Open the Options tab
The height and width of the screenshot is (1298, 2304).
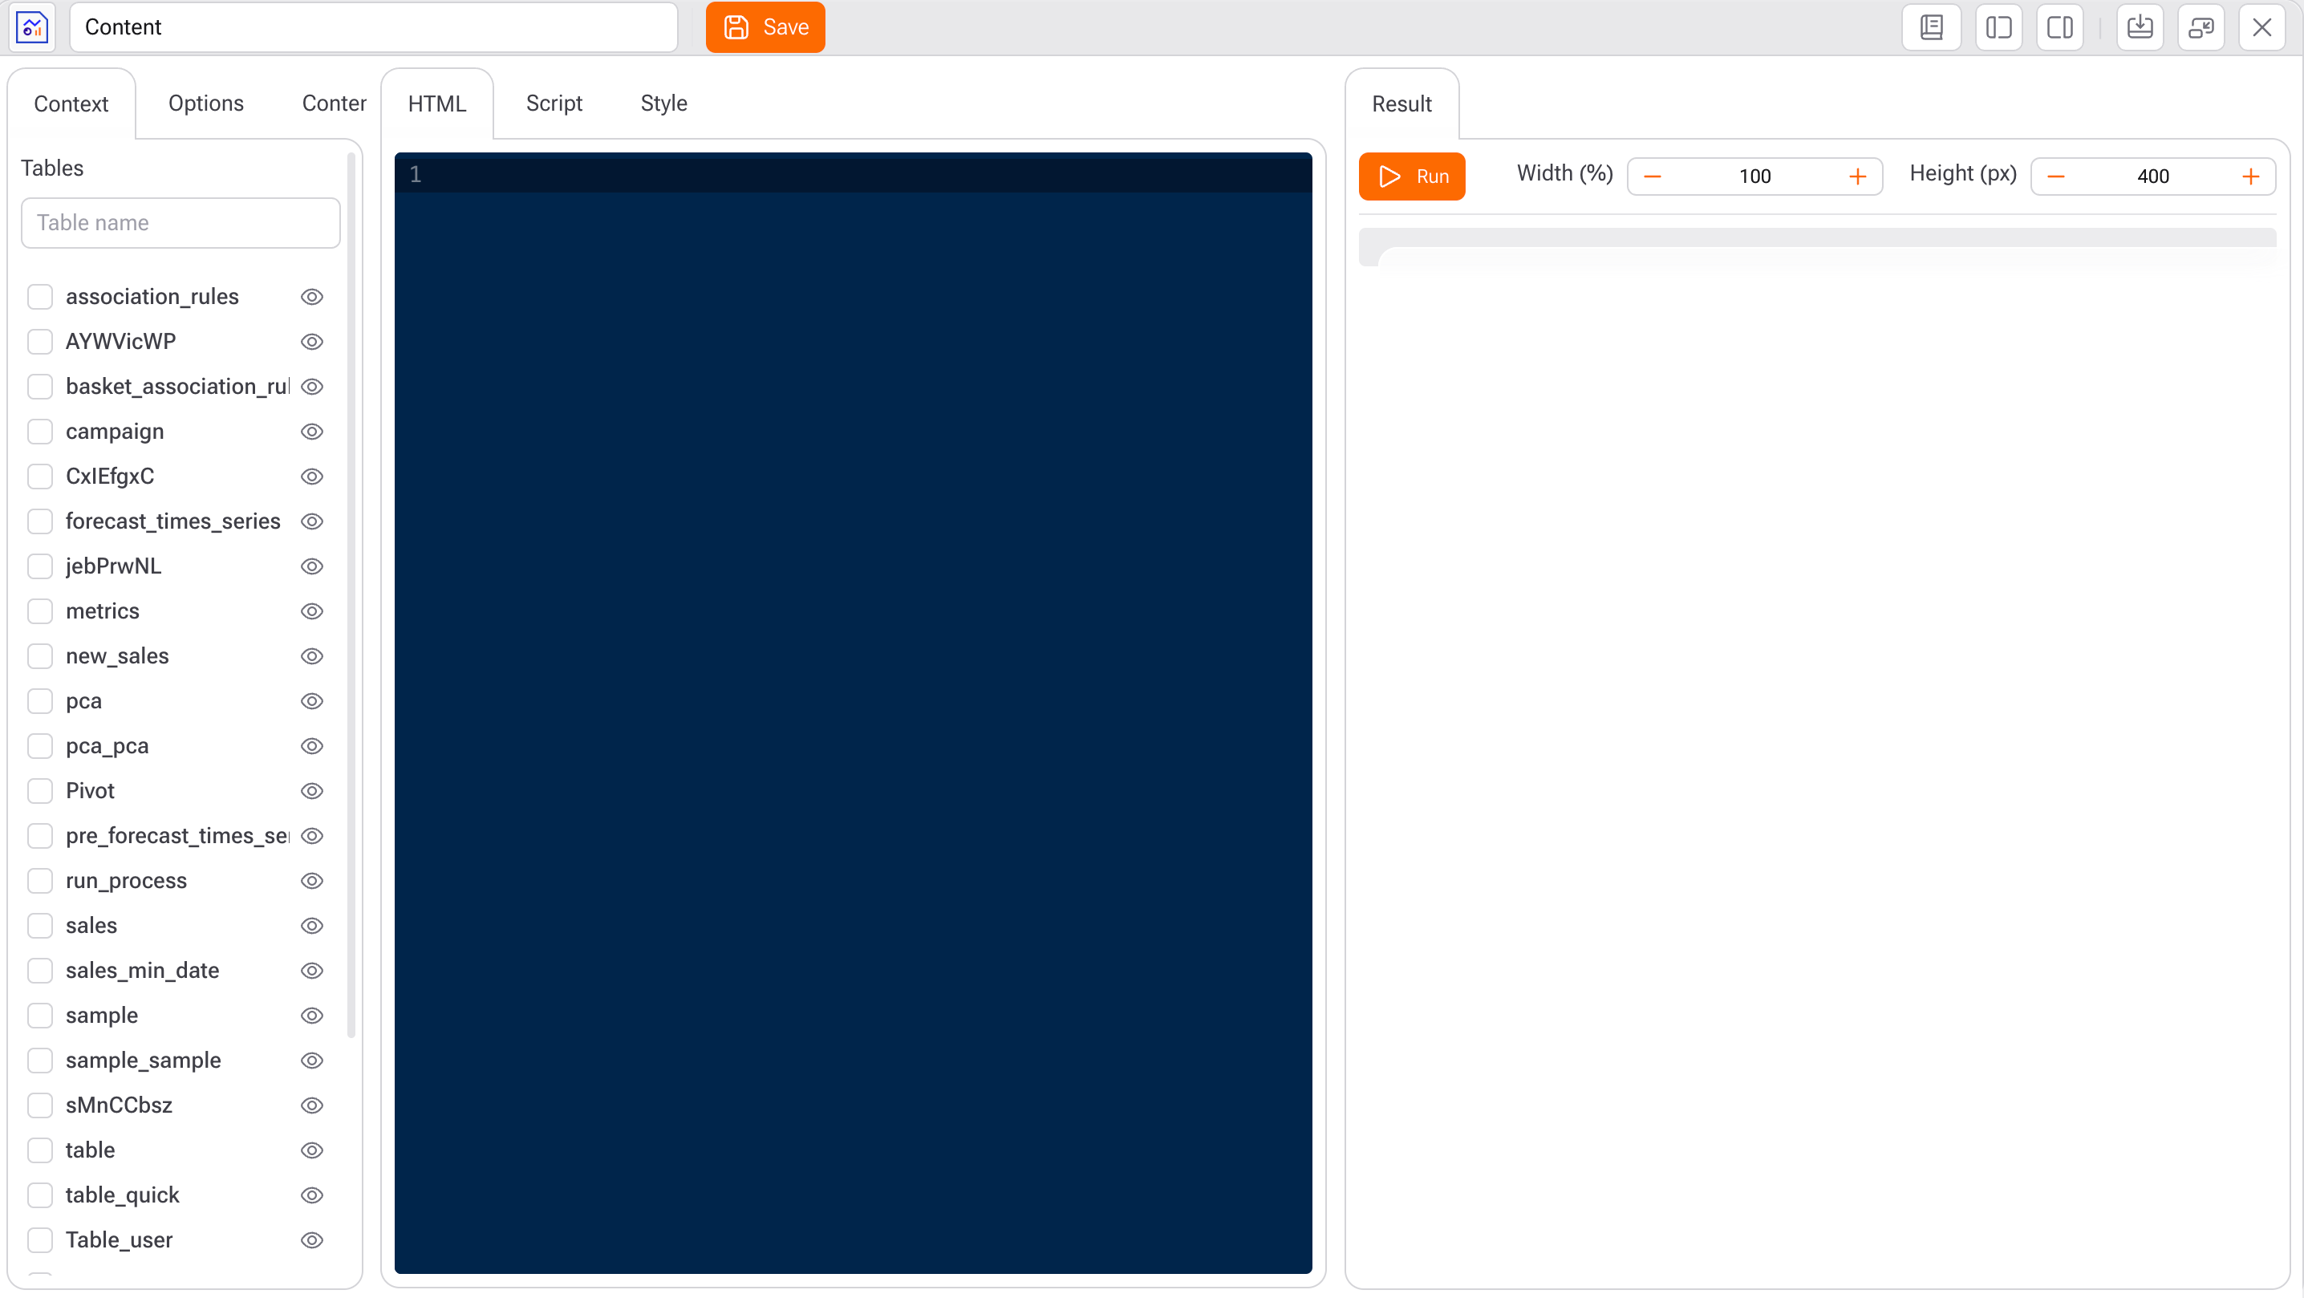(206, 104)
